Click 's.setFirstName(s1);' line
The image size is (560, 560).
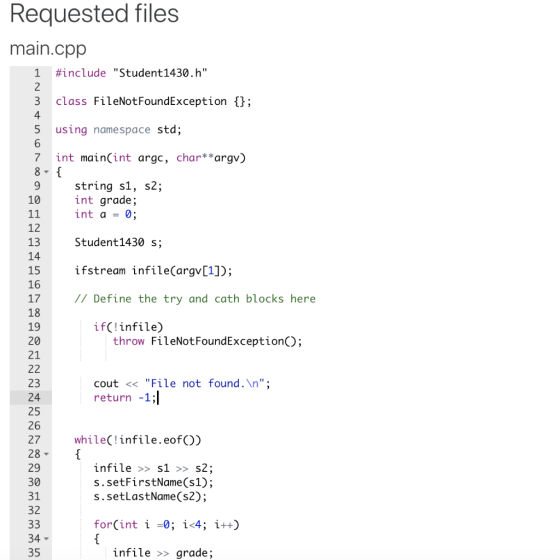(x=154, y=482)
